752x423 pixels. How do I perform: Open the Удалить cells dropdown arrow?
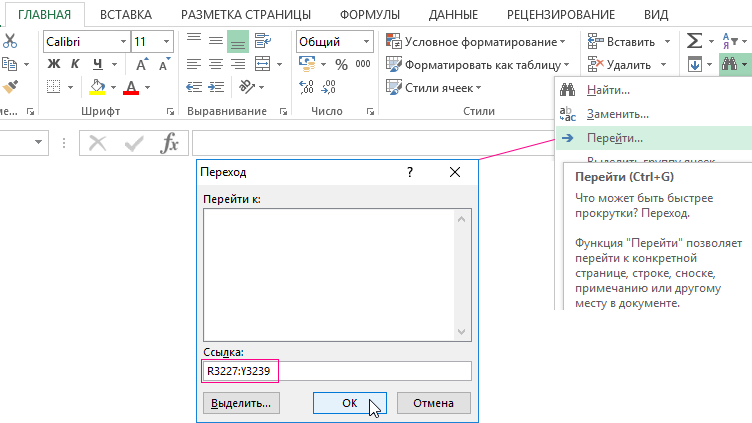click(x=663, y=65)
